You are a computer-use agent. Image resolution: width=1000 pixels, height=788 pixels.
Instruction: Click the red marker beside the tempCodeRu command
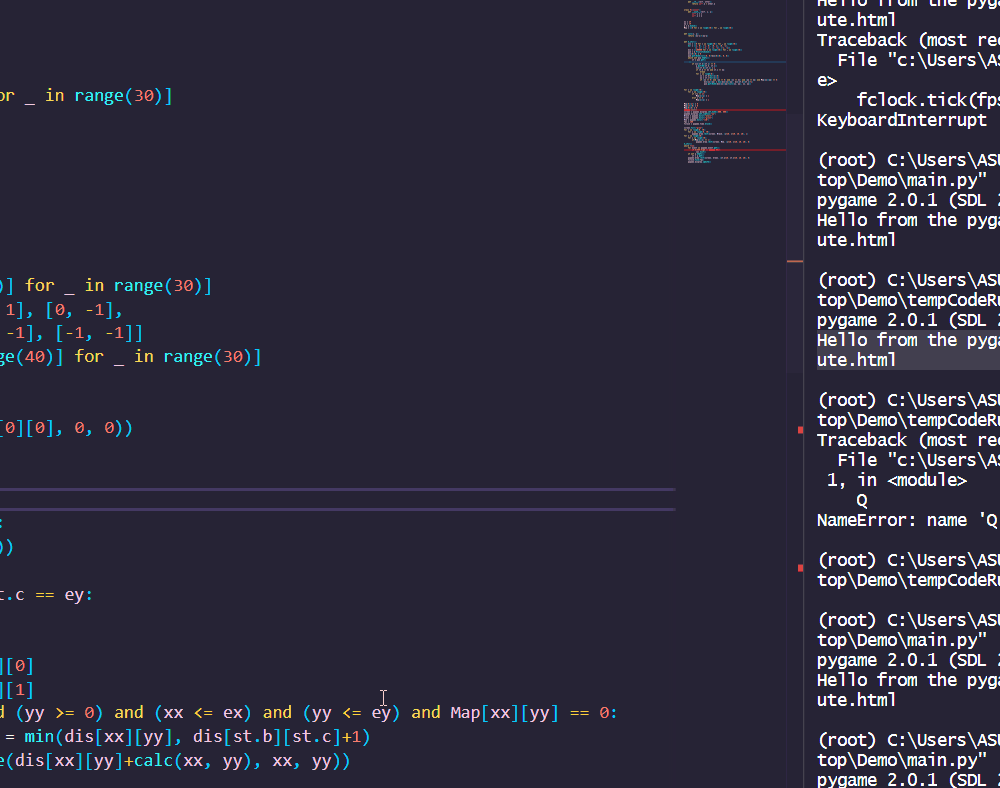coord(798,567)
